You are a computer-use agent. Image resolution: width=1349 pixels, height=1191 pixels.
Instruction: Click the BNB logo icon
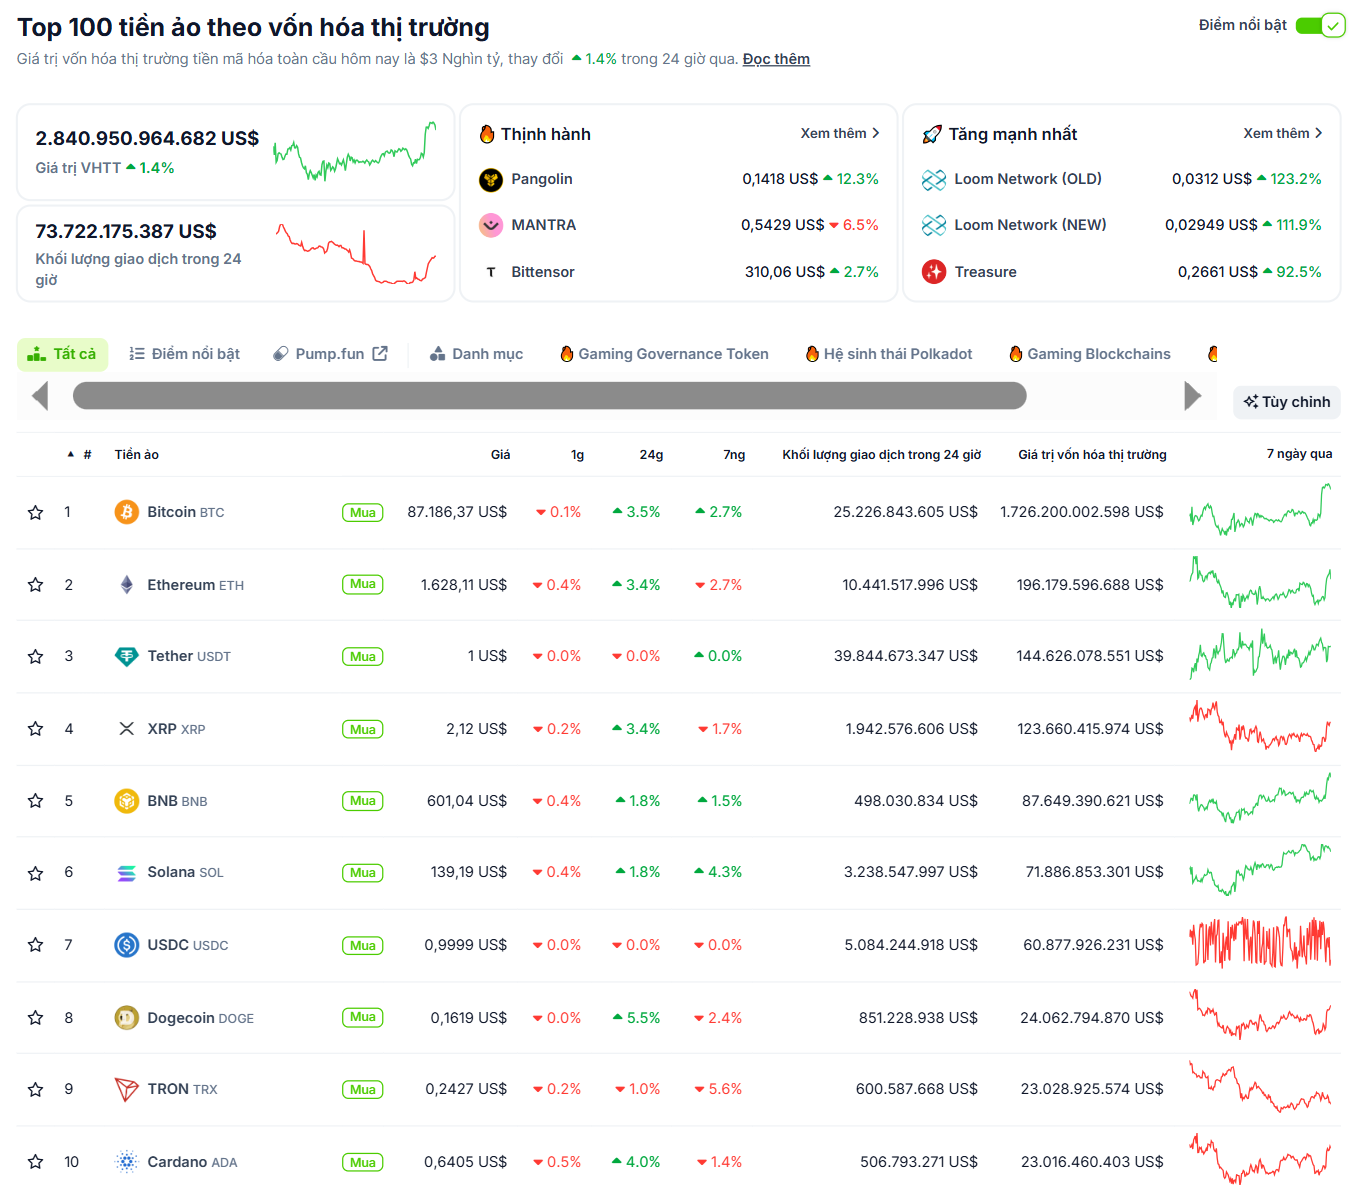126,801
